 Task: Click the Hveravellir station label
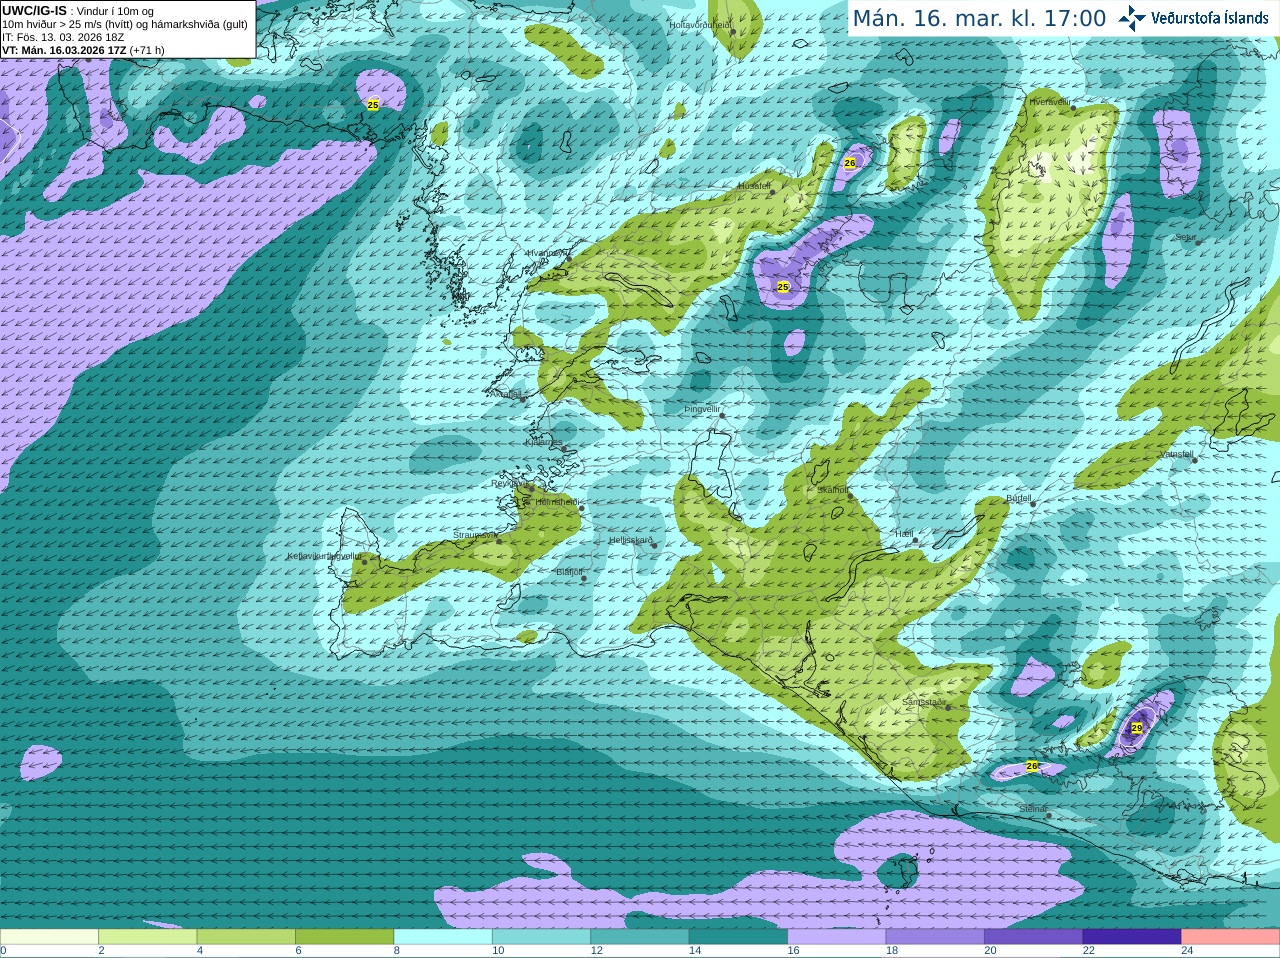pos(1050,101)
